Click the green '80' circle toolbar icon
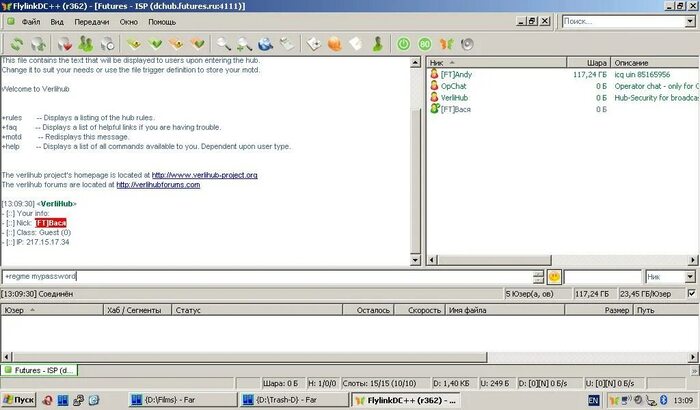 click(x=425, y=43)
